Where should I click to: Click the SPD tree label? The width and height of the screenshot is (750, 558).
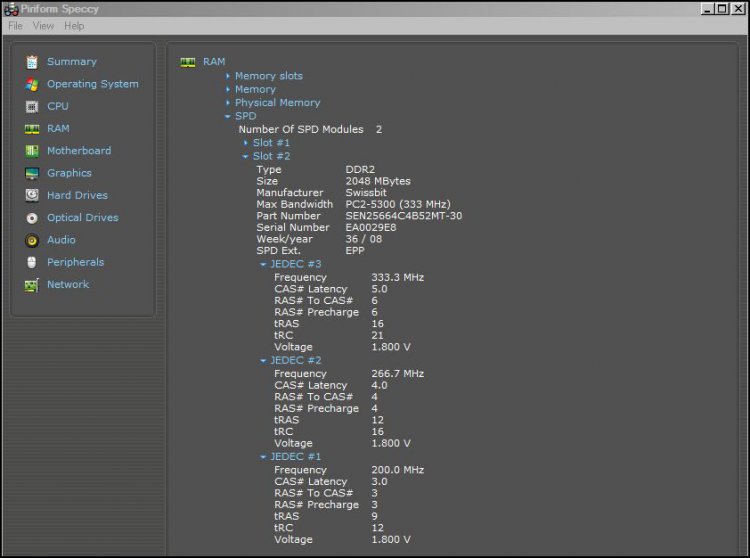point(246,116)
